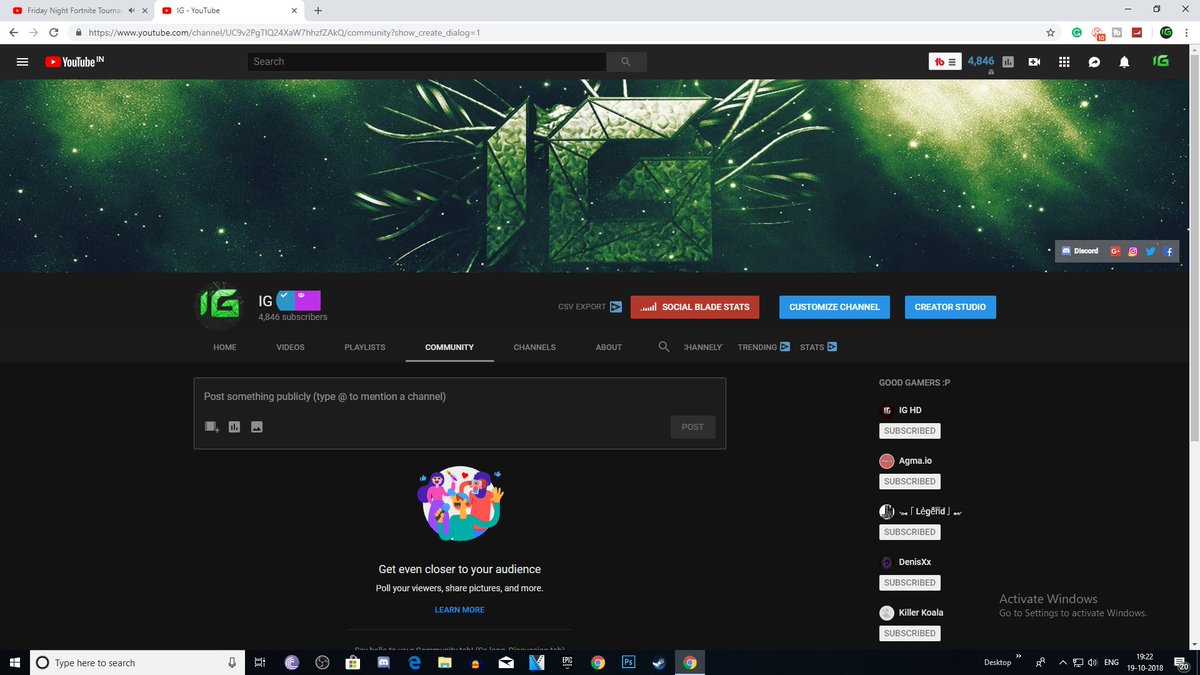
Task: Reload the page
Action: [53, 32]
